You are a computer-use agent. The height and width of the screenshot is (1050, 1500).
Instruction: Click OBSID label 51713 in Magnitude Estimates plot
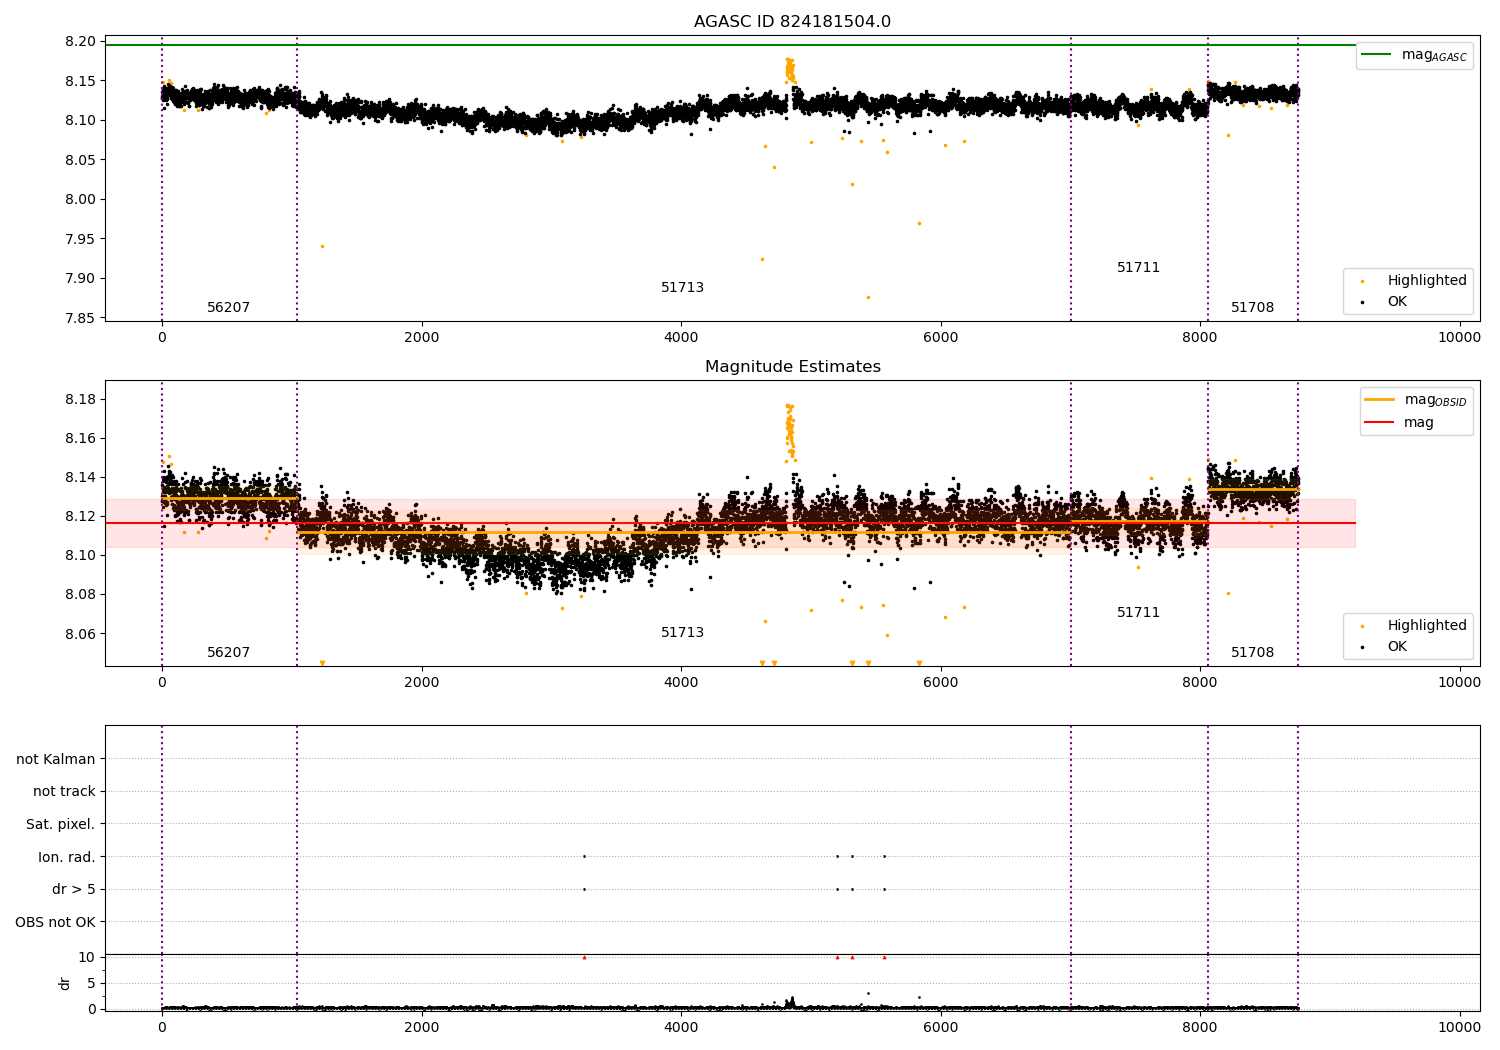tap(682, 633)
